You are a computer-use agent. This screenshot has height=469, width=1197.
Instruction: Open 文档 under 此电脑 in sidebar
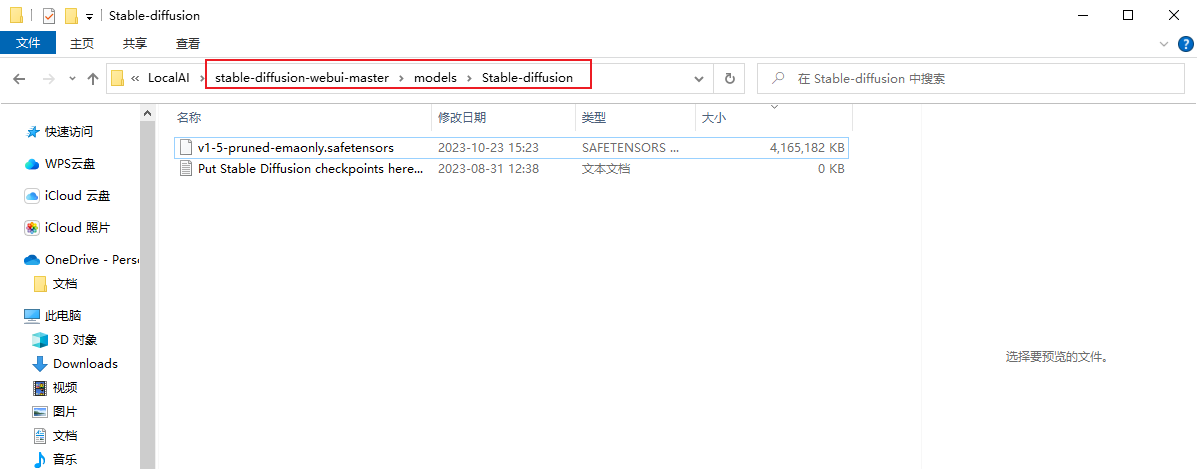tap(65, 436)
